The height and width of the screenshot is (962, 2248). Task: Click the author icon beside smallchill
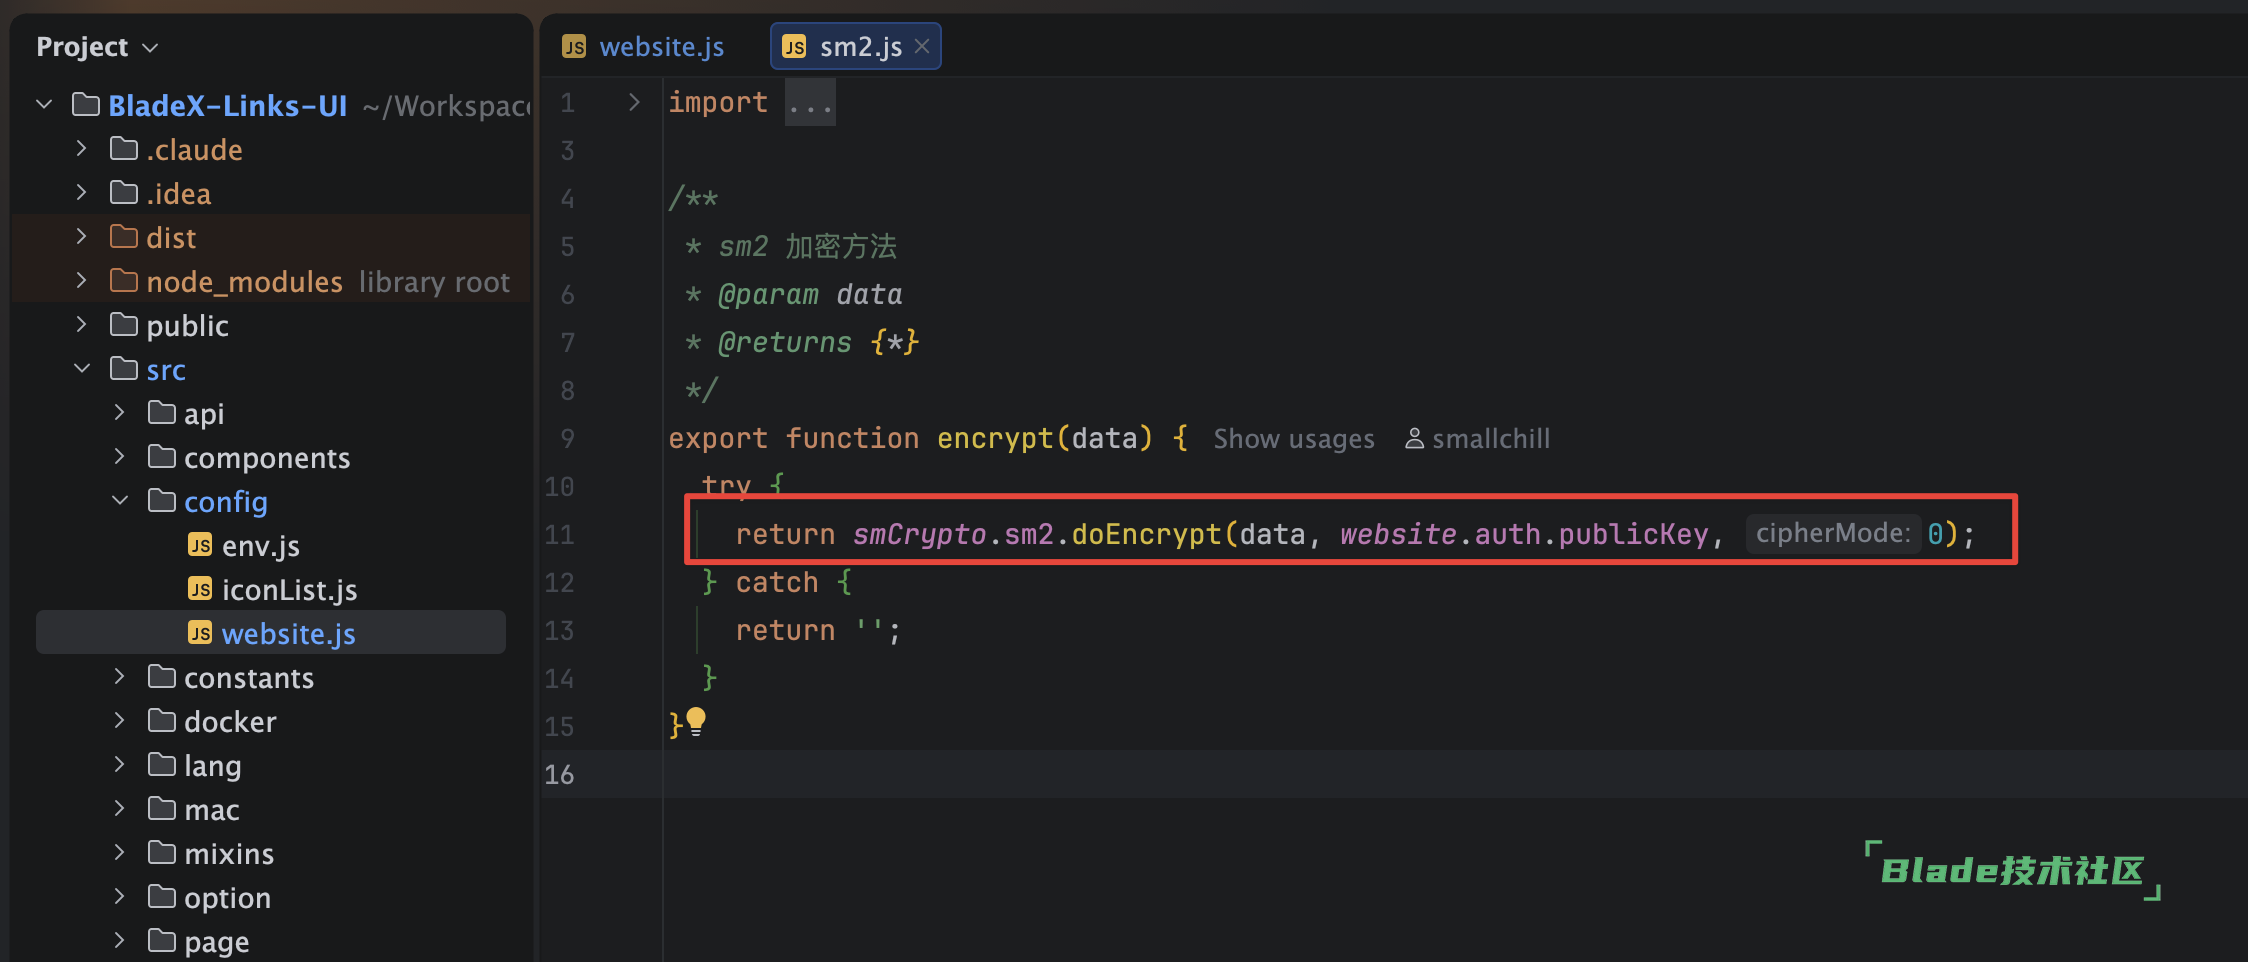(x=1414, y=439)
